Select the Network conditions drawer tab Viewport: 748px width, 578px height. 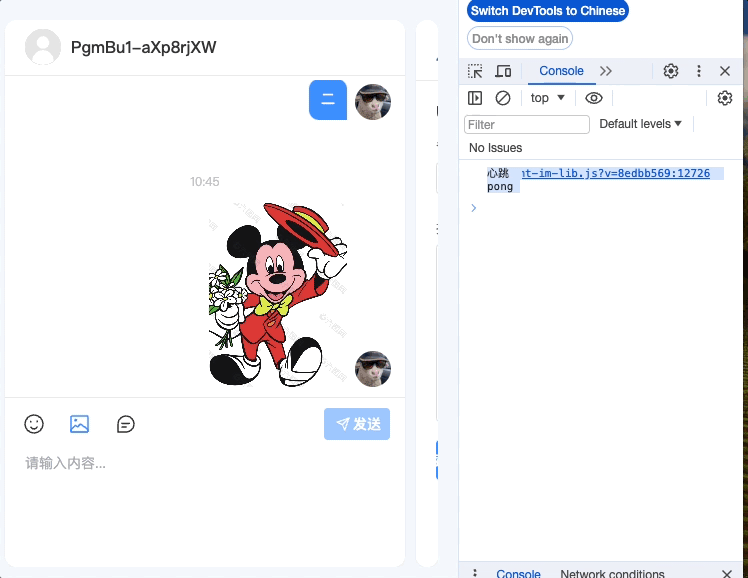(x=612, y=573)
